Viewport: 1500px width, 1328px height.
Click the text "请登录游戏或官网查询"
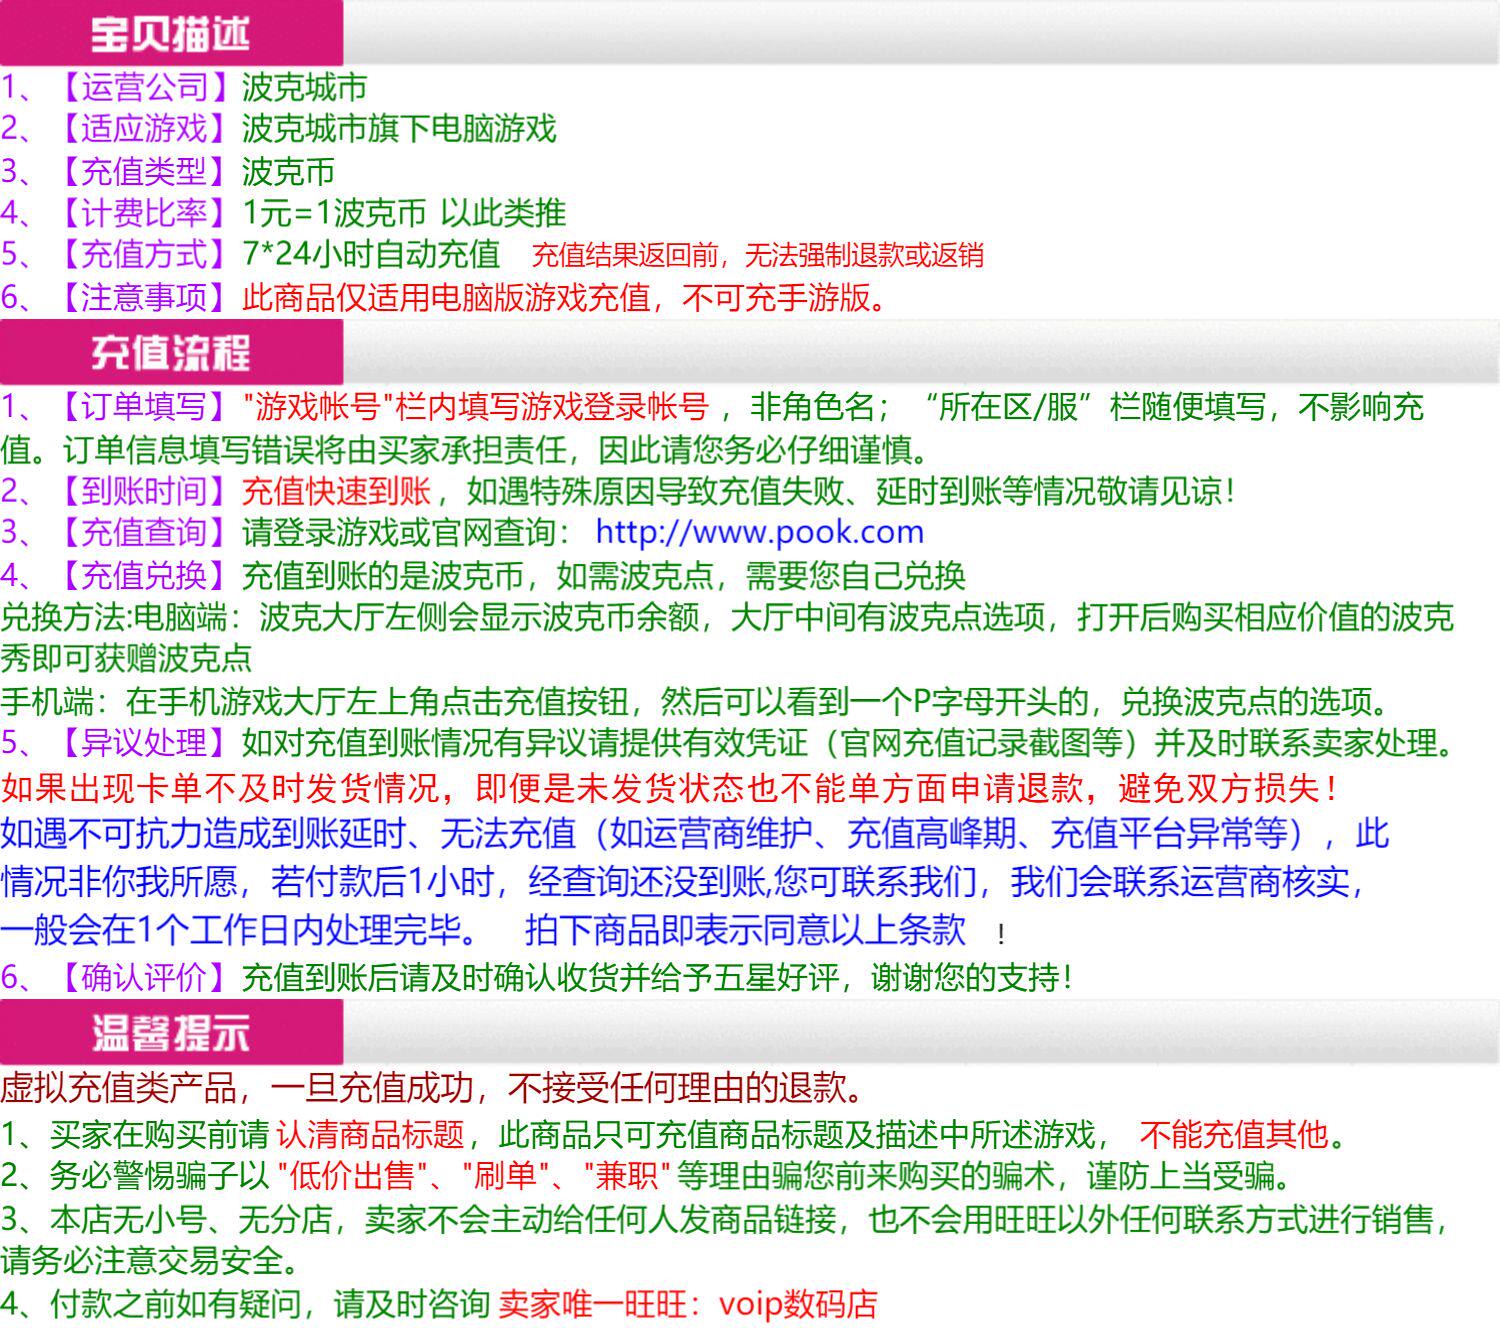pos(399,533)
